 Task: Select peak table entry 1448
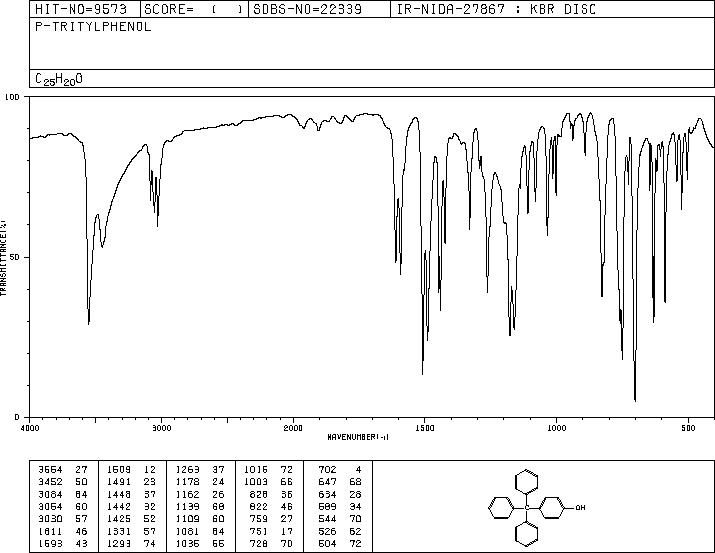click(x=119, y=494)
